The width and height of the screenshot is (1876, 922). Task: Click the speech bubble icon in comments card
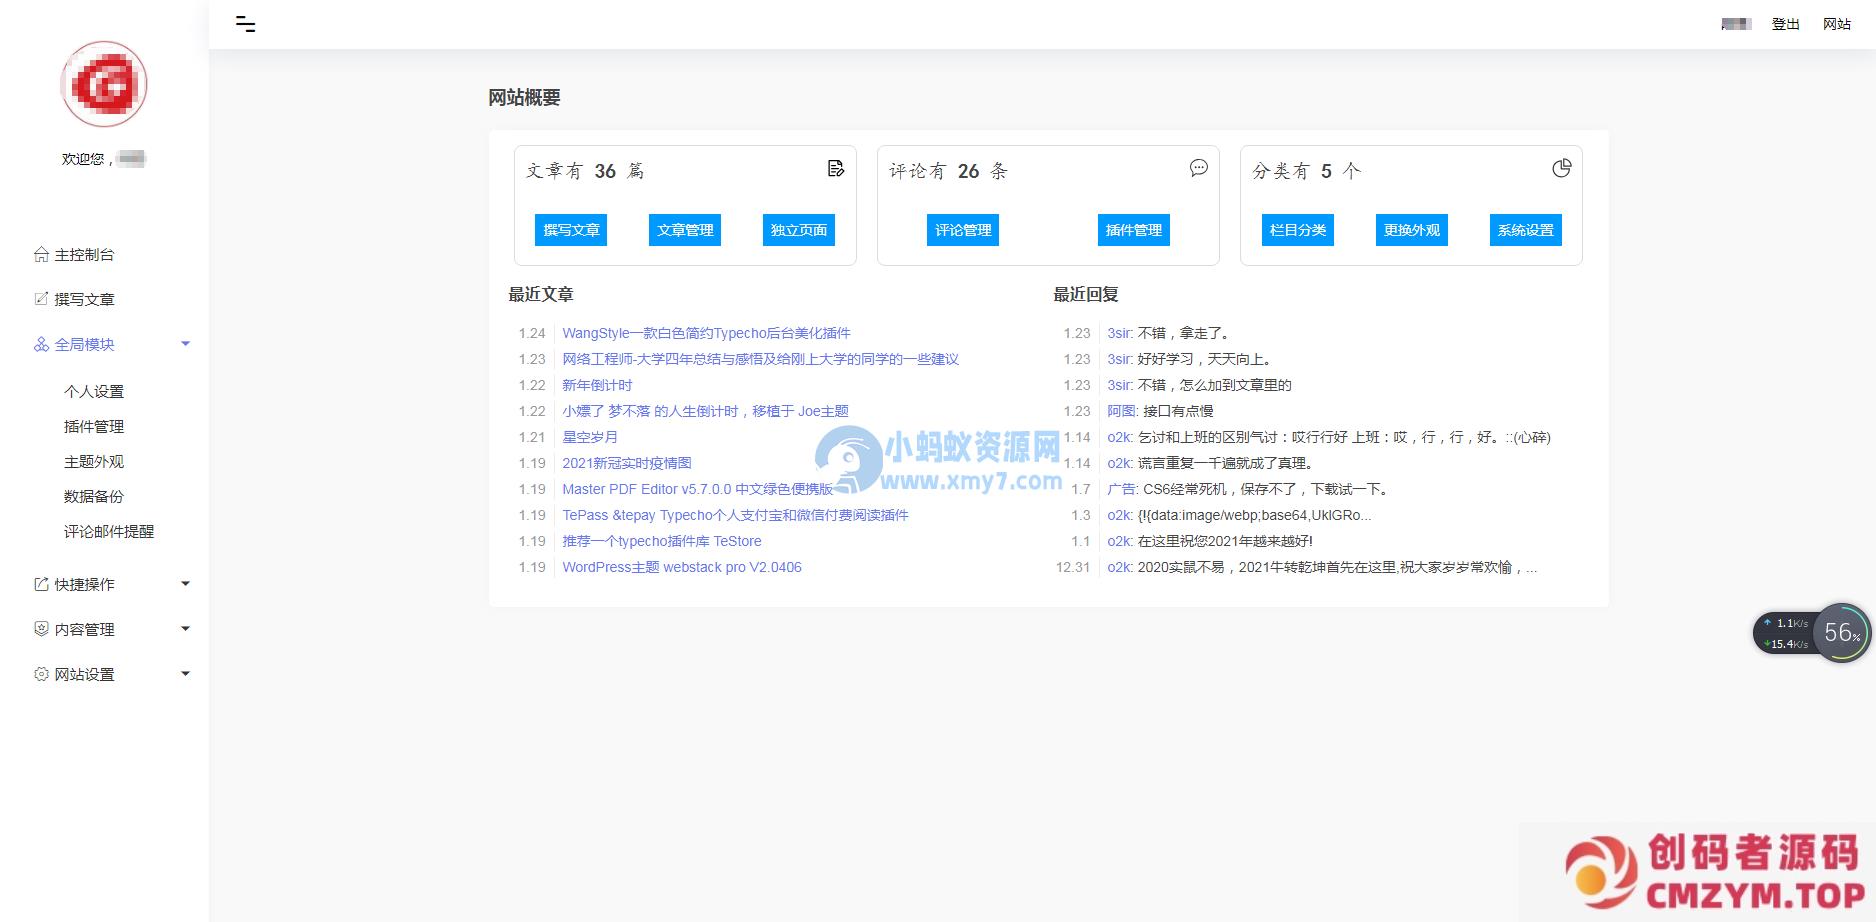coord(1198,168)
